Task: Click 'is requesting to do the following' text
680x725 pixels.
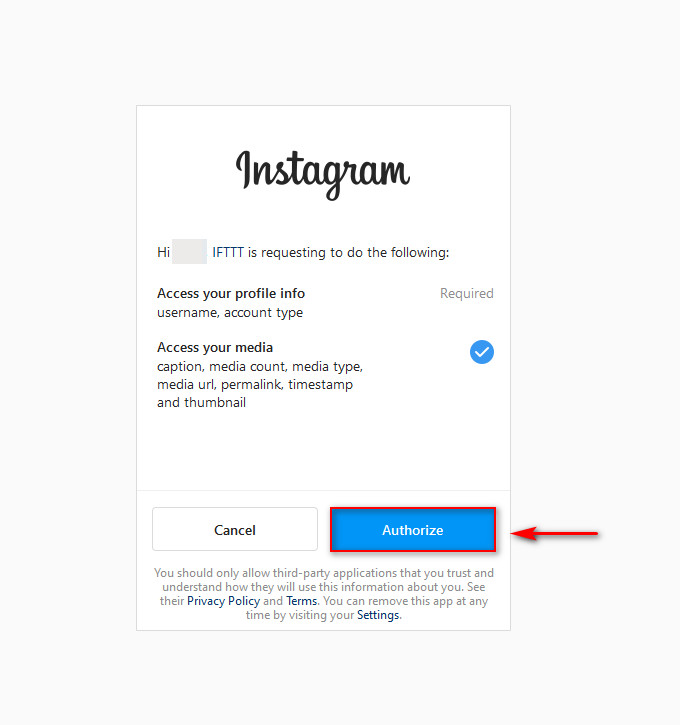Action: pyautogui.click(x=348, y=252)
